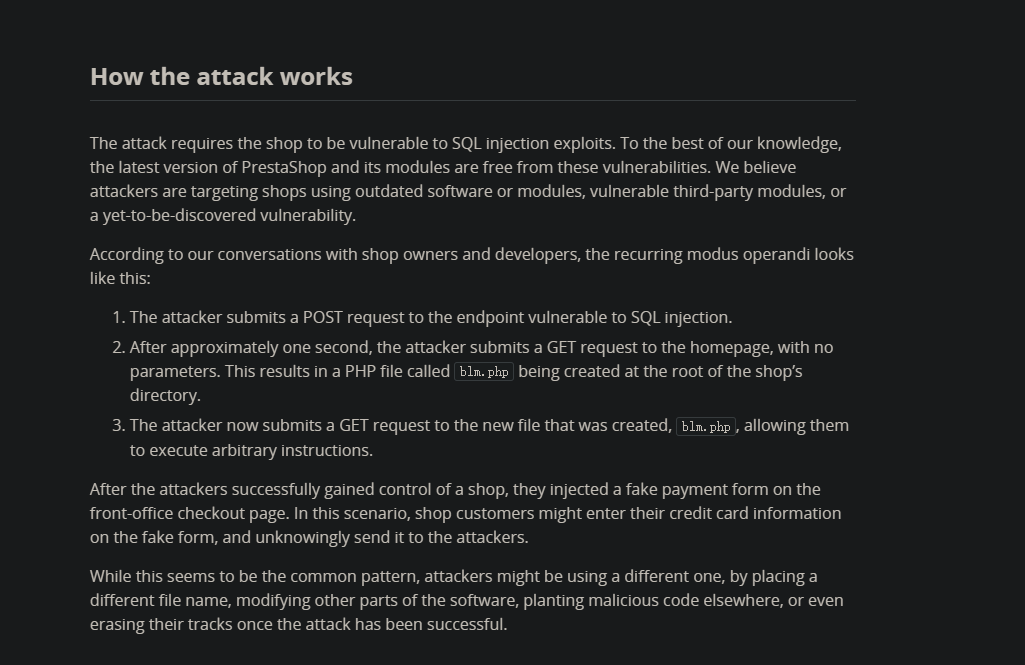Image resolution: width=1025 pixels, height=665 pixels.
Task: Click the text 'execute arbitrary instructions'
Action: coord(260,451)
